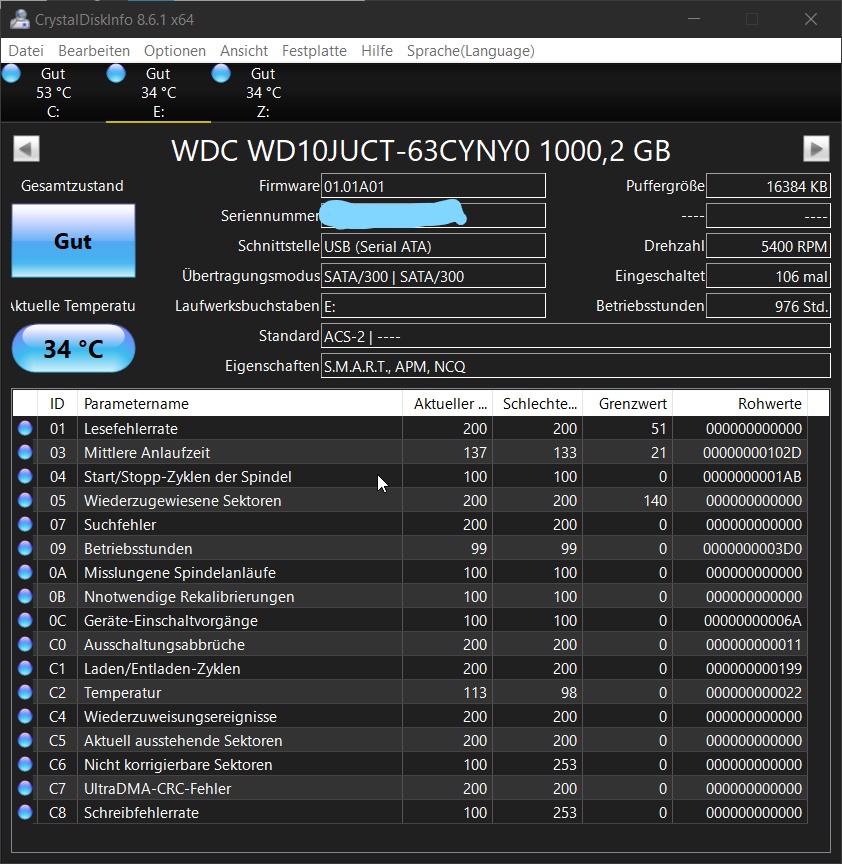The width and height of the screenshot is (842, 864).
Task: Open the Hilfe menu
Action: pyautogui.click(x=377, y=51)
